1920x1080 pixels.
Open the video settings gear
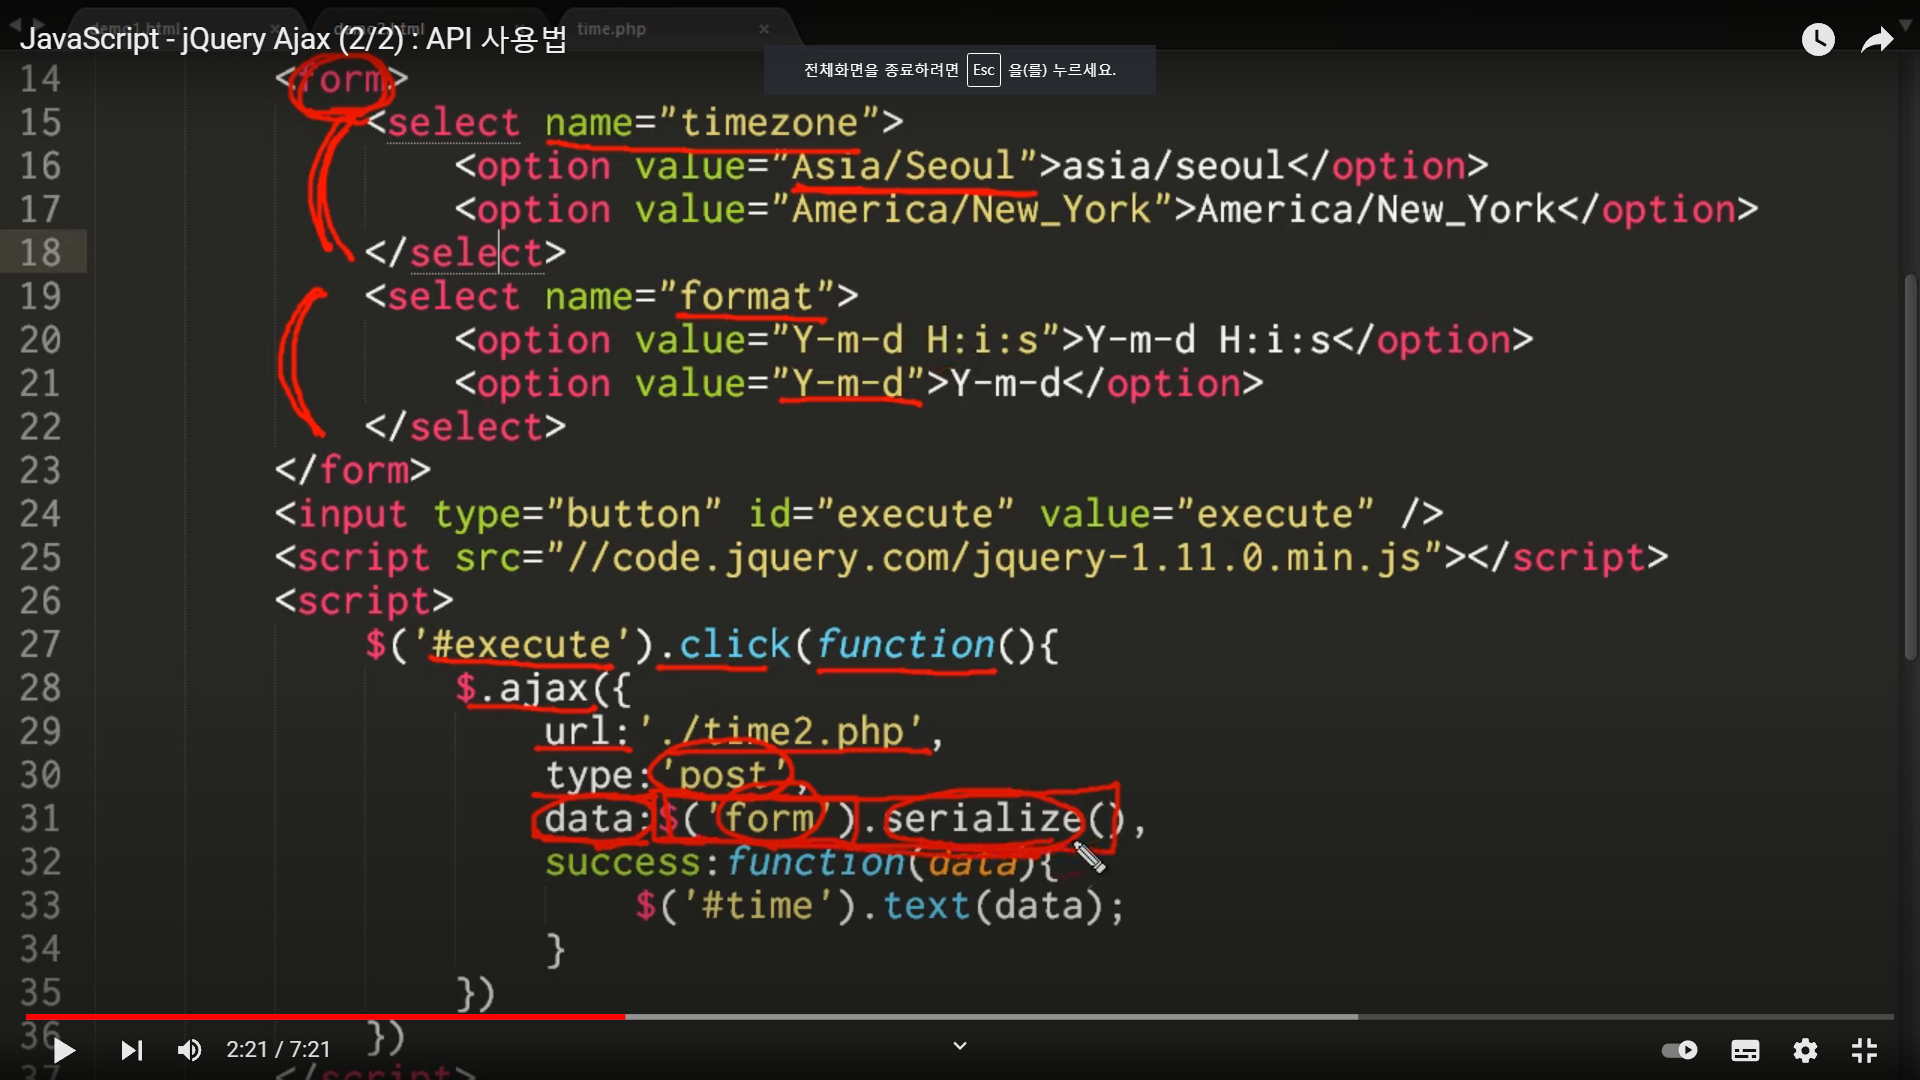[x=1805, y=1050]
